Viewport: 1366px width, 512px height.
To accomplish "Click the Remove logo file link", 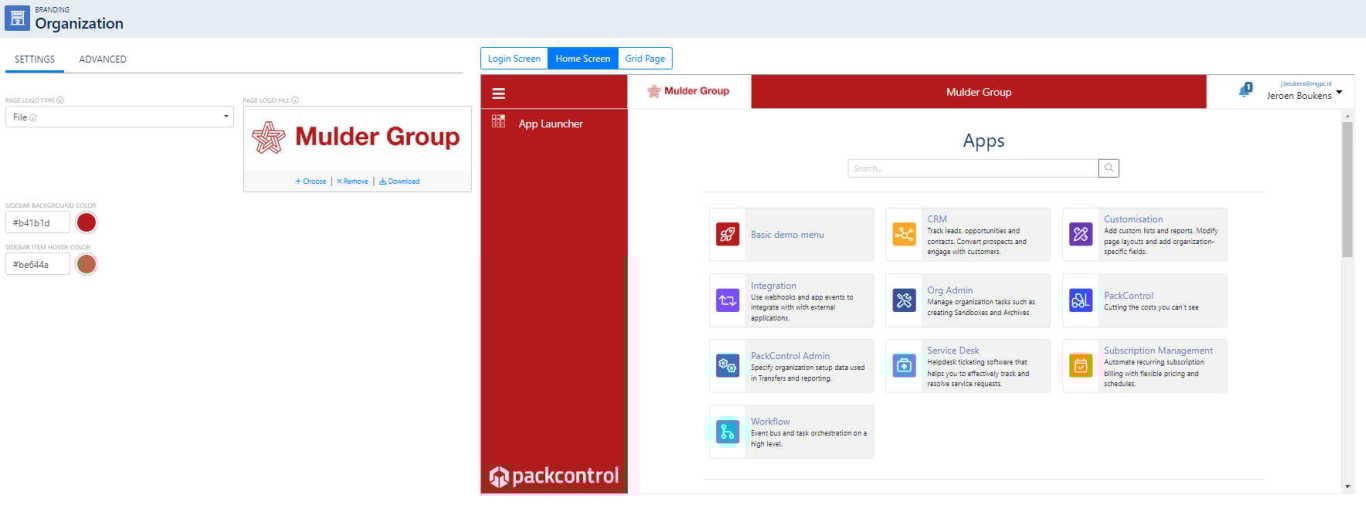I will [352, 181].
